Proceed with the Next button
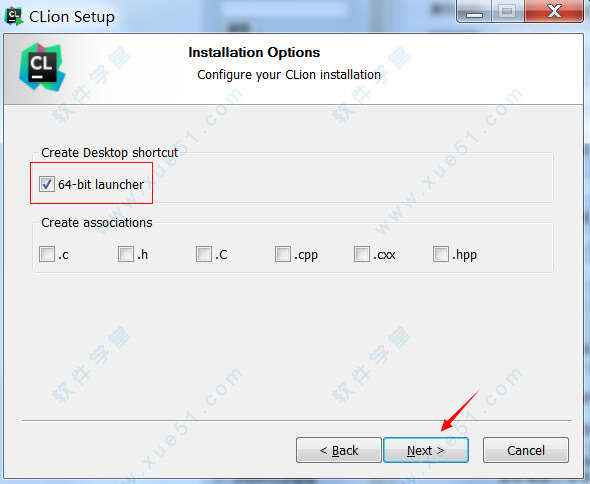The height and width of the screenshot is (484, 590). click(x=426, y=450)
